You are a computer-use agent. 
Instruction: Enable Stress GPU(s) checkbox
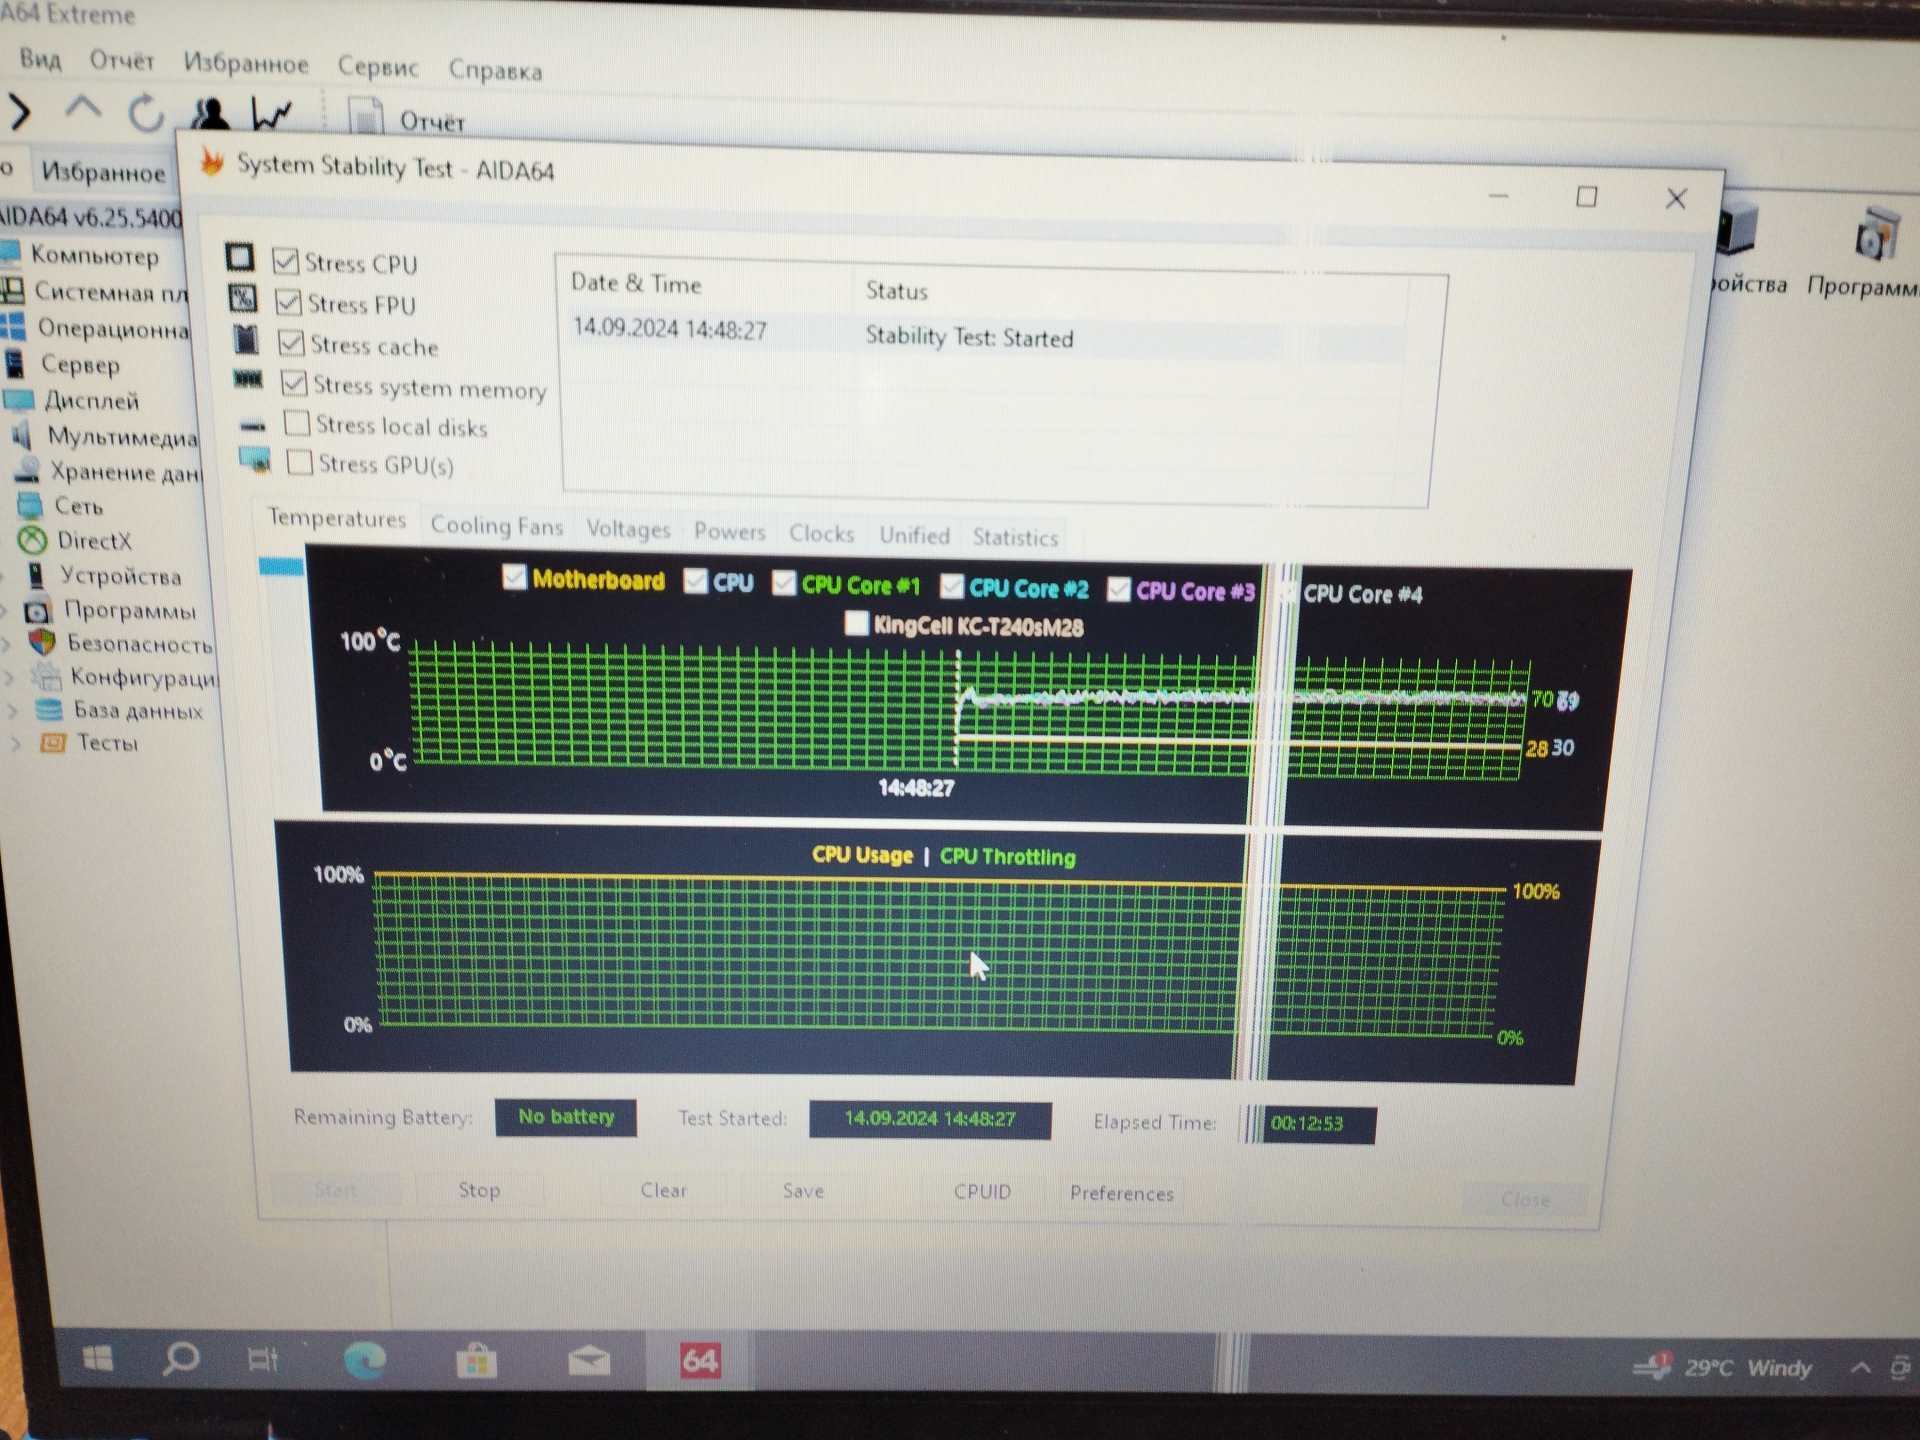coord(299,462)
